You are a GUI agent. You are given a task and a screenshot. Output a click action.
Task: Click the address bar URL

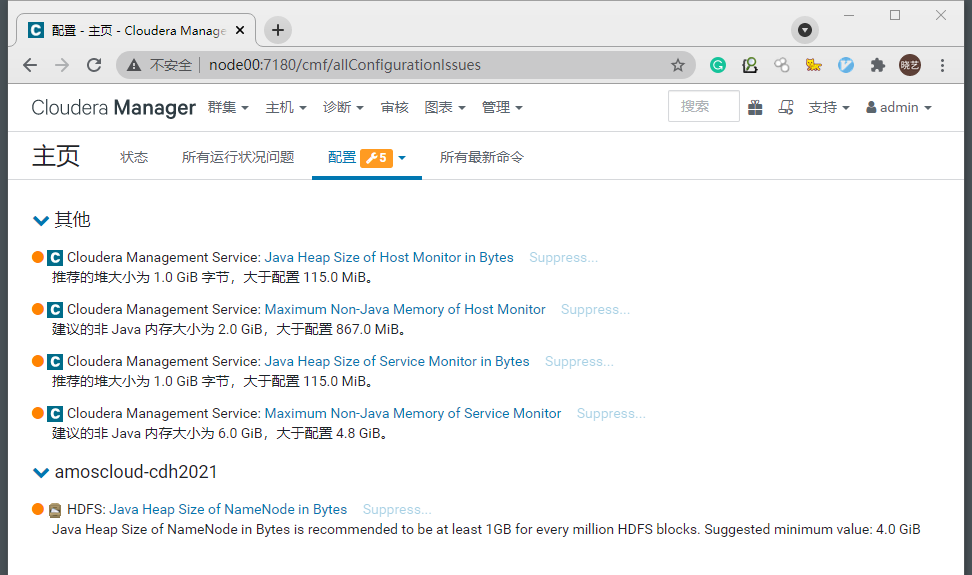pos(345,65)
